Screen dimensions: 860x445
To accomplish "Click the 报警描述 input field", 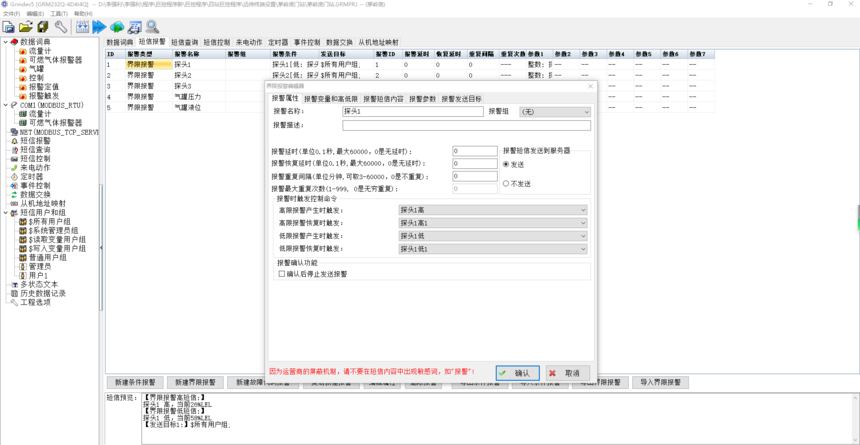I will coord(466,126).
